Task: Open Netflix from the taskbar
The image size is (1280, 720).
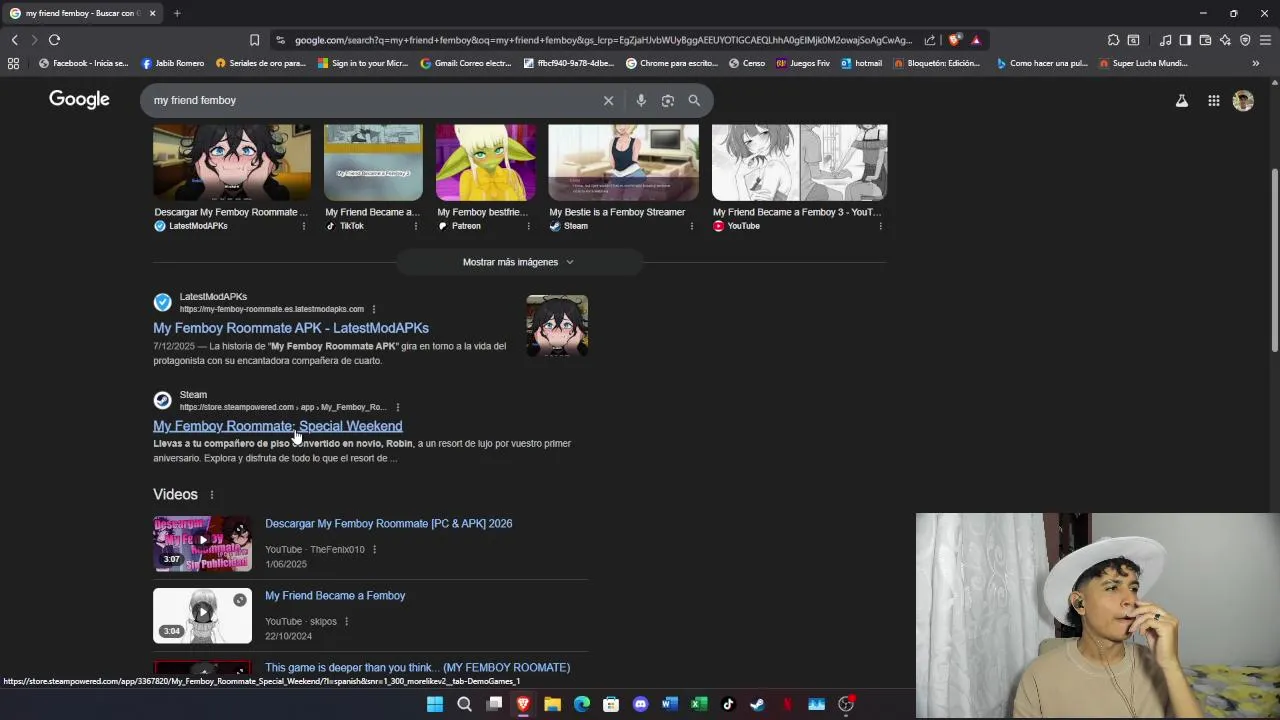Action: 787,704
